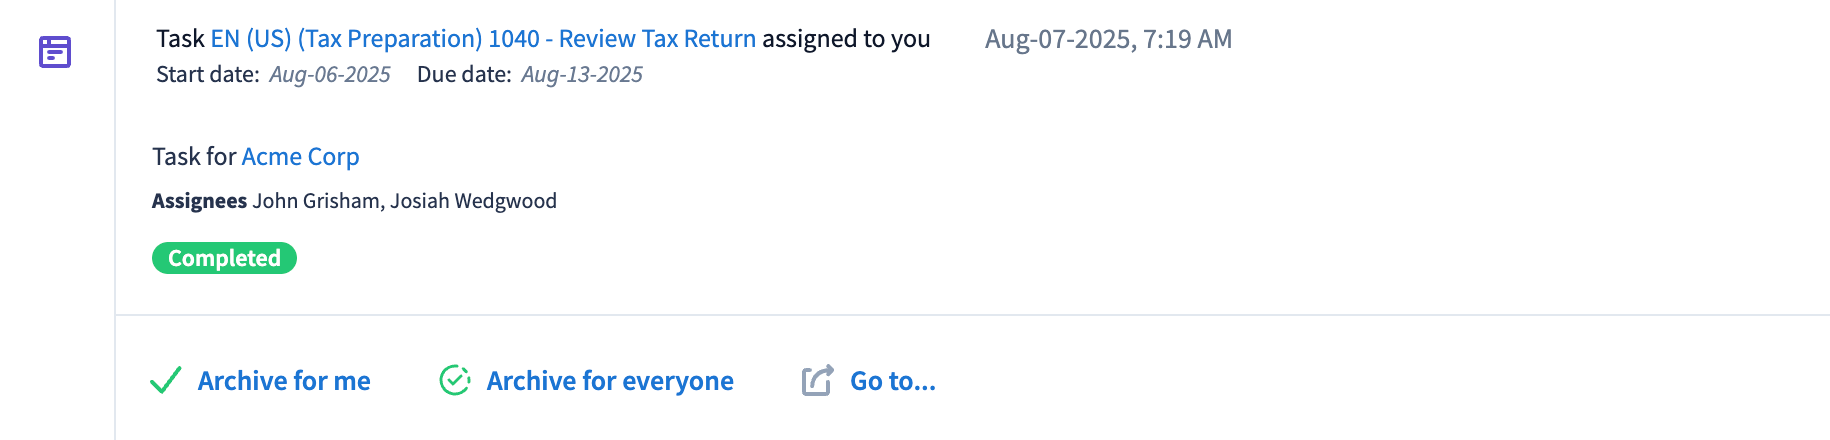The height and width of the screenshot is (440, 1830).
Task: Open the Acme Corp client link
Action: click(x=300, y=157)
